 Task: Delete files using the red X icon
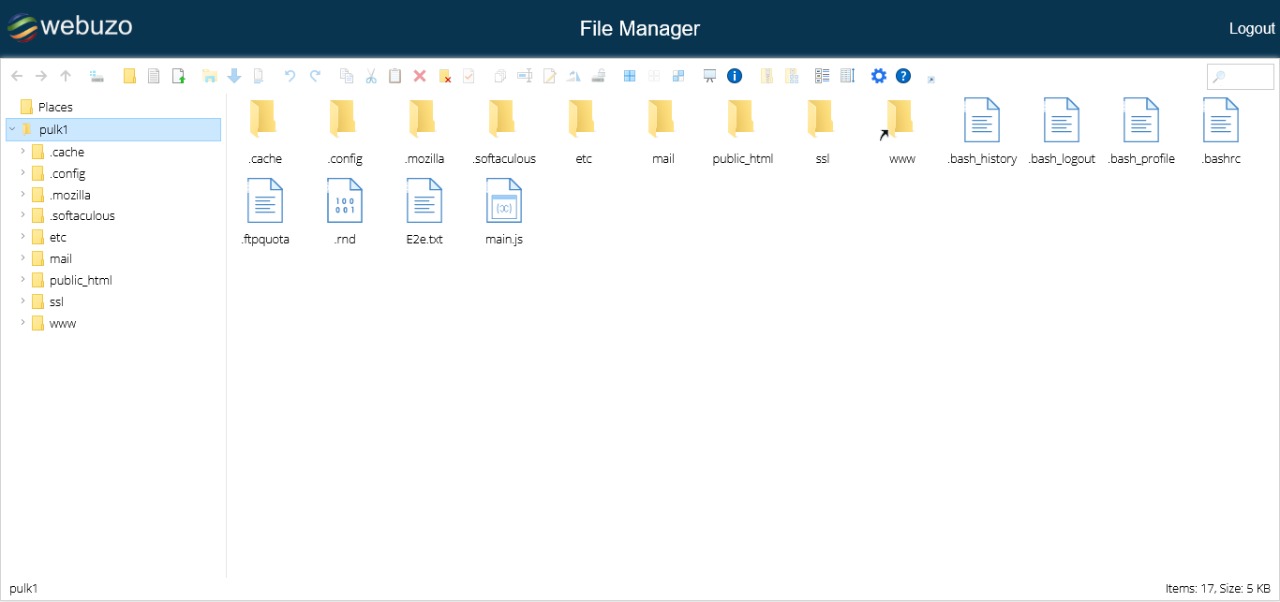420,75
